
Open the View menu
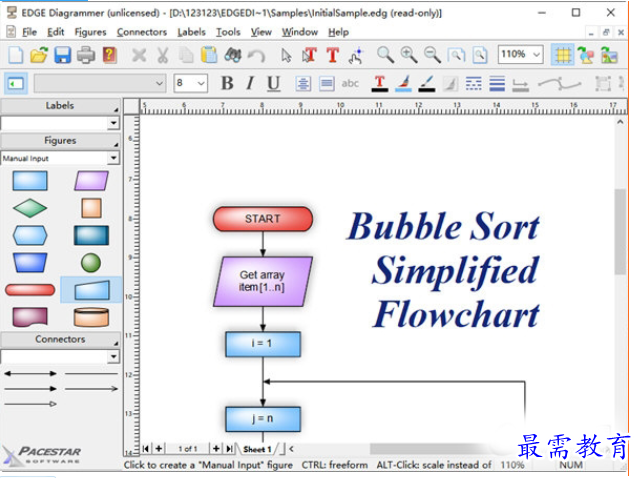click(261, 32)
